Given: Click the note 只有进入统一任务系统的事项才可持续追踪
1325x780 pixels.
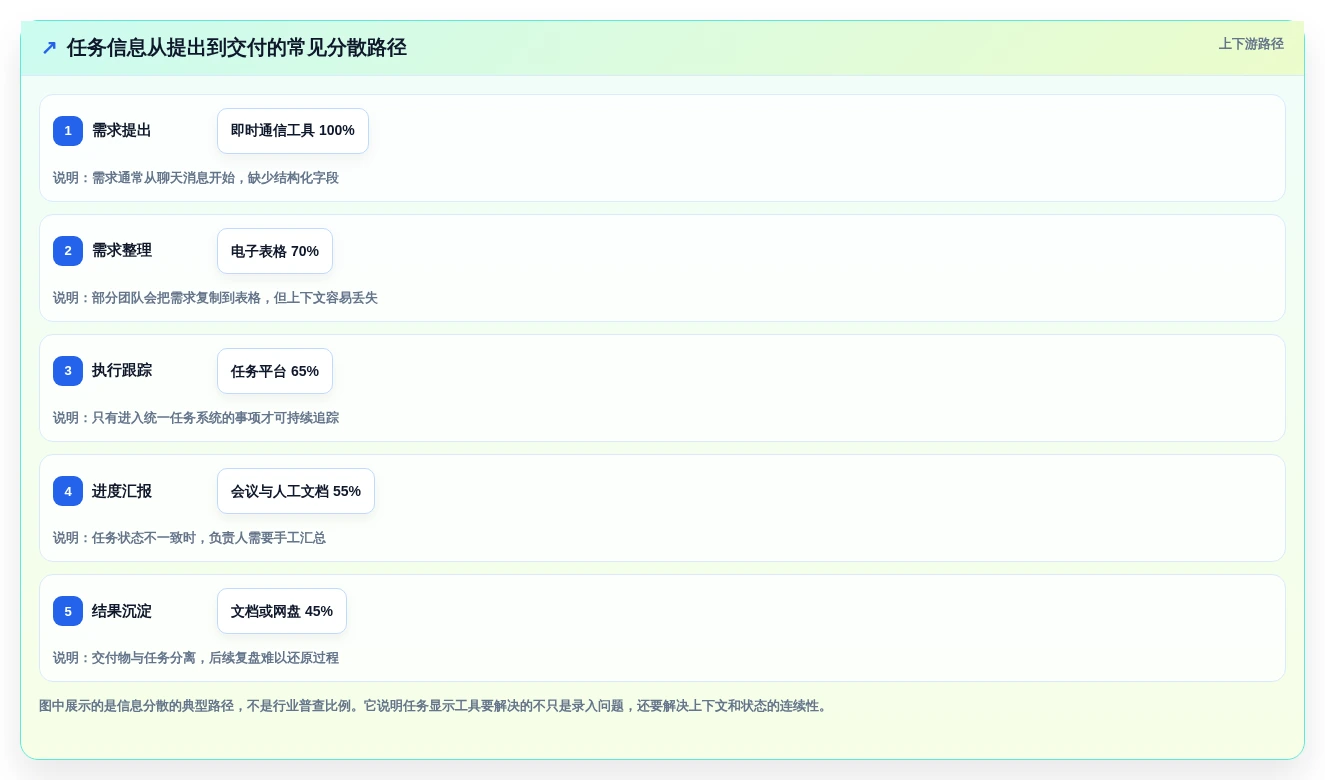Looking at the screenshot, I should coord(215,418).
